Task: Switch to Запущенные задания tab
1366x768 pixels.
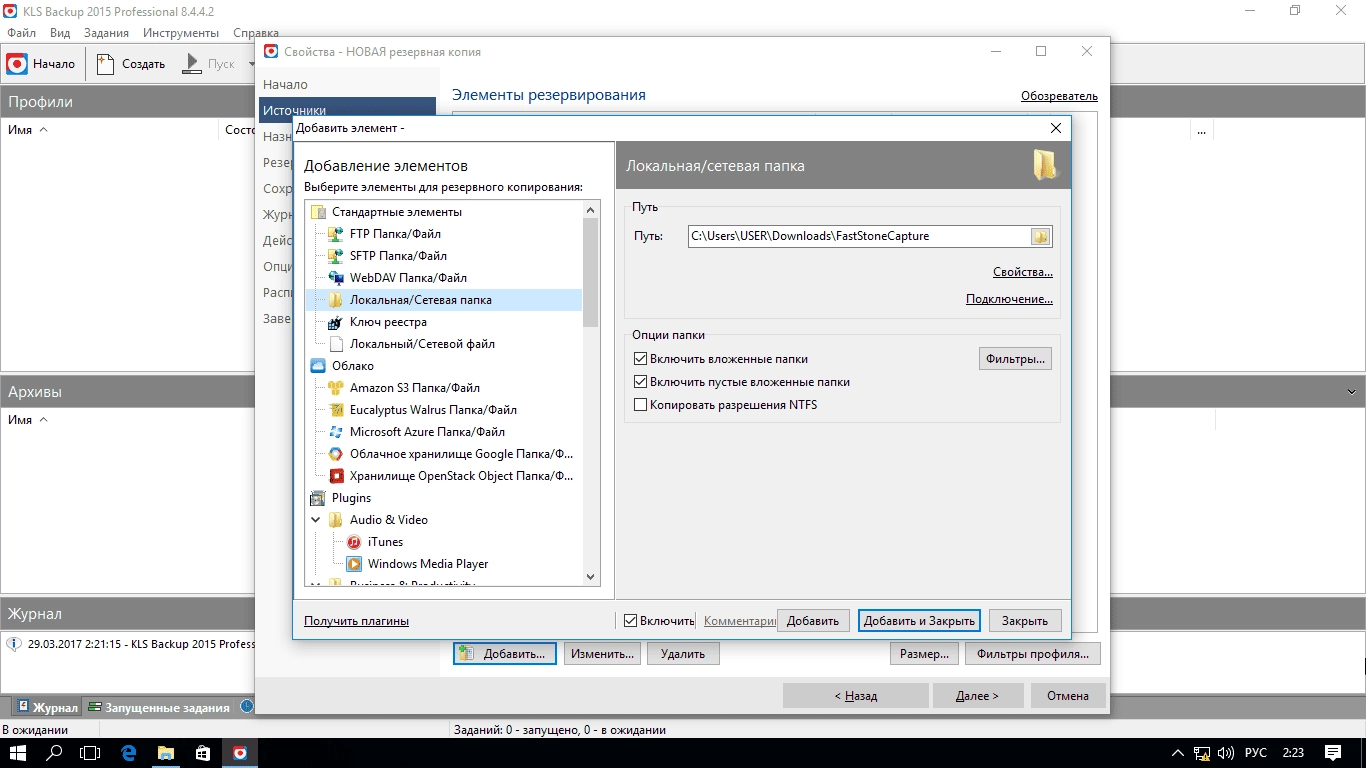Action: (x=158, y=707)
